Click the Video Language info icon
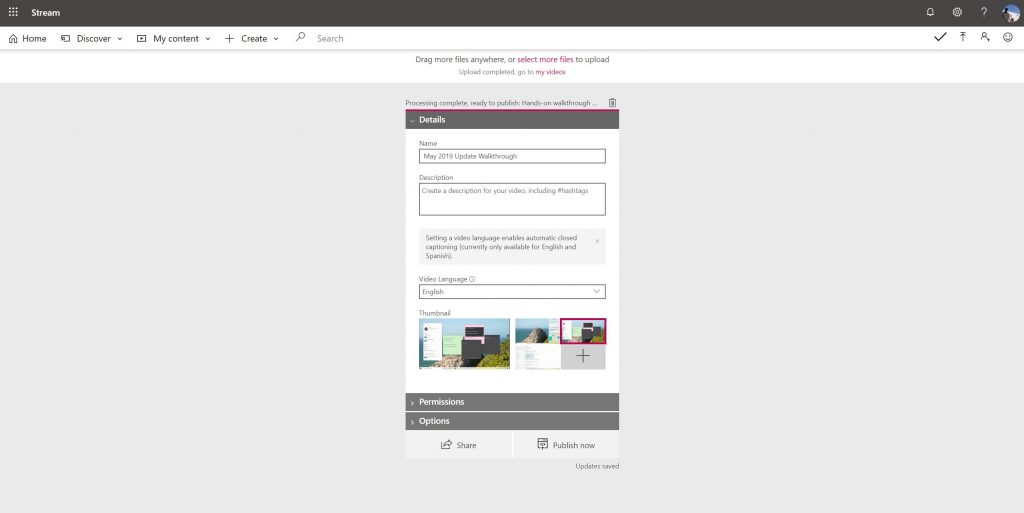The width and height of the screenshot is (1024, 513). point(472,279)
